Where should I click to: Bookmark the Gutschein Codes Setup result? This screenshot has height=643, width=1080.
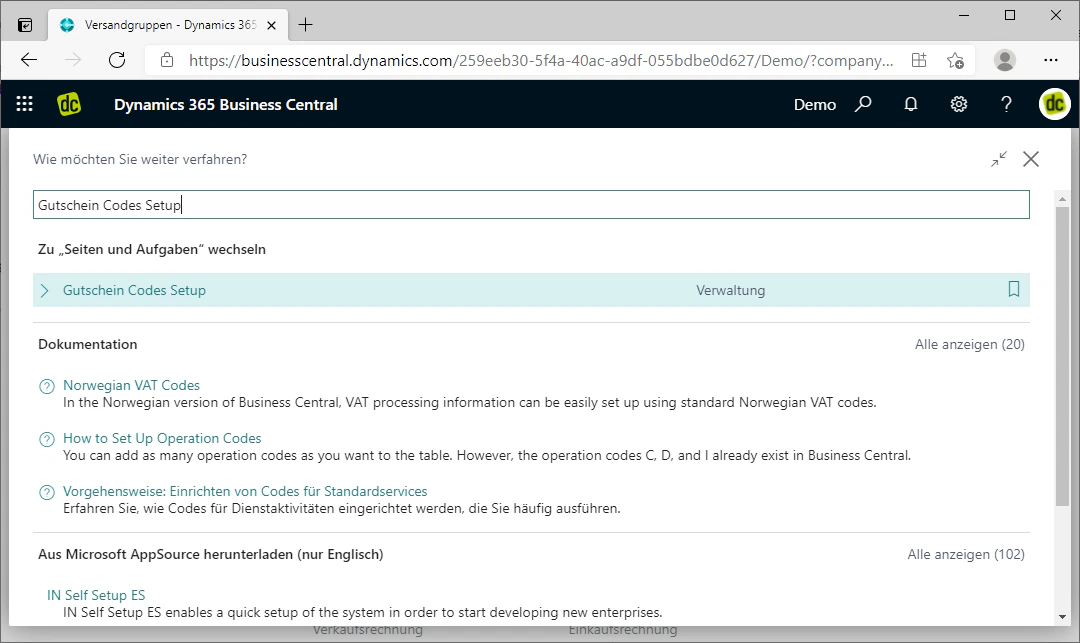[x=1014, y=289]
